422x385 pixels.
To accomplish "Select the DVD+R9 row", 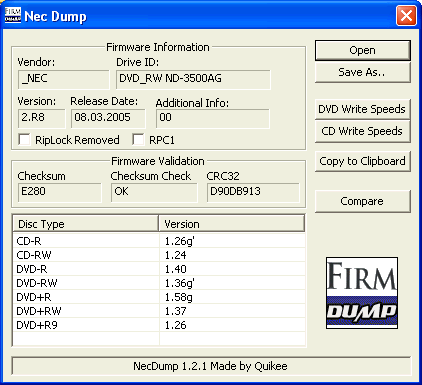I will point(159,325).
